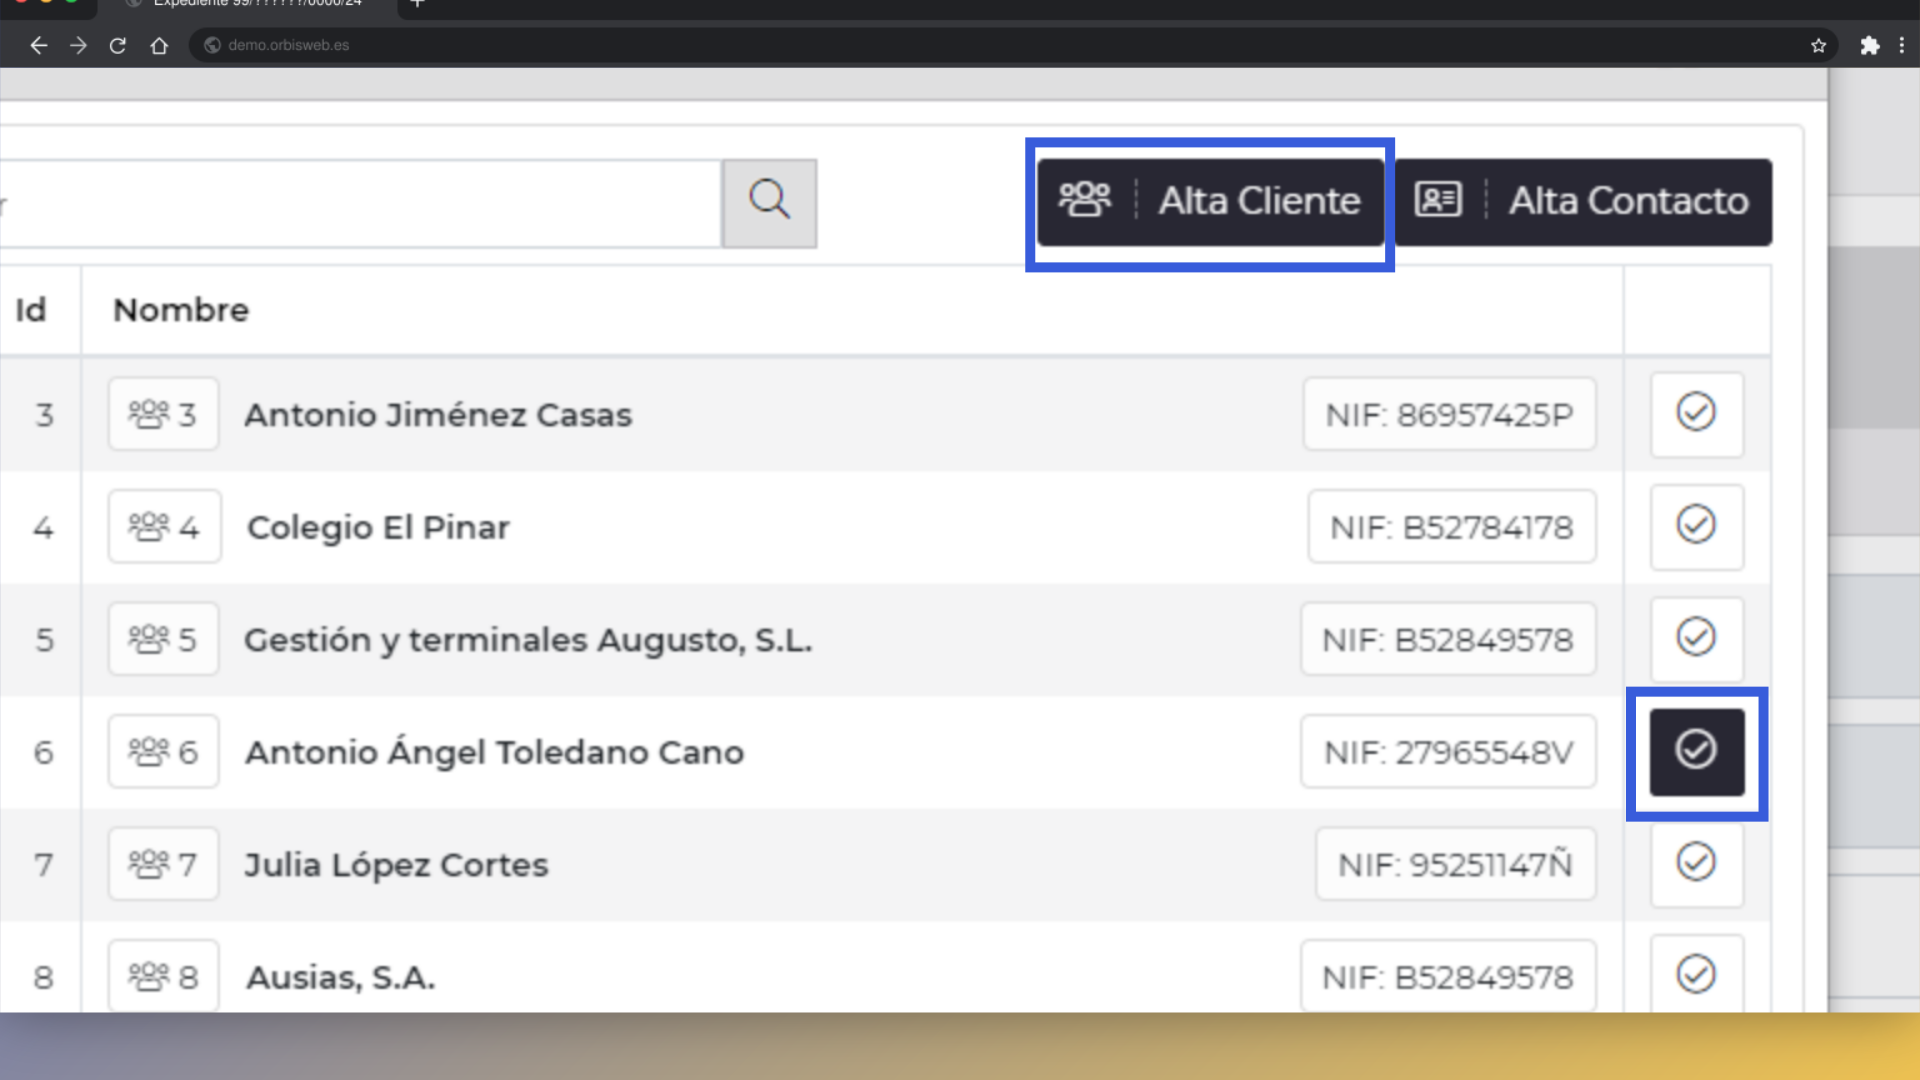Go back with the browser back arrow
1920x1080 pixels.
pos(39,45)
